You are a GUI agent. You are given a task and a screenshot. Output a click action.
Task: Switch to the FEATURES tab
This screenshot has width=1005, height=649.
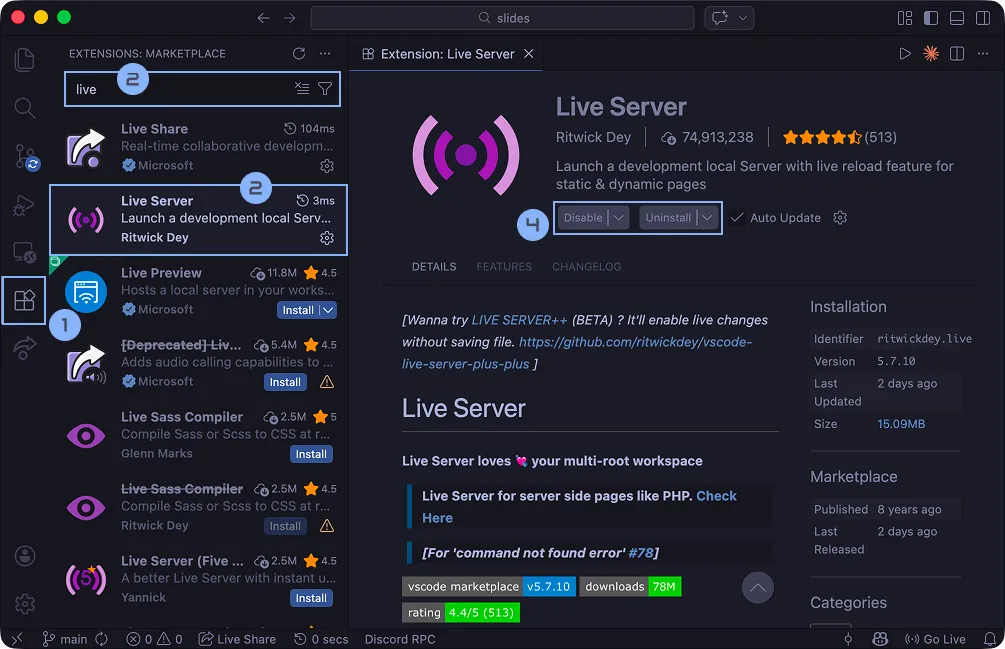pyautogui.click(x=504, y=267)
